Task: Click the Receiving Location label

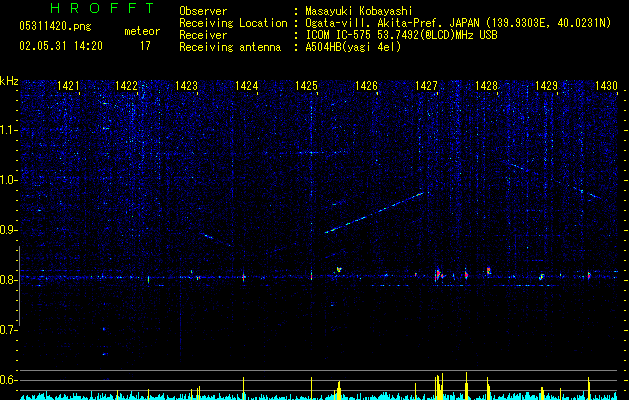Action: [x=233, y=23]
